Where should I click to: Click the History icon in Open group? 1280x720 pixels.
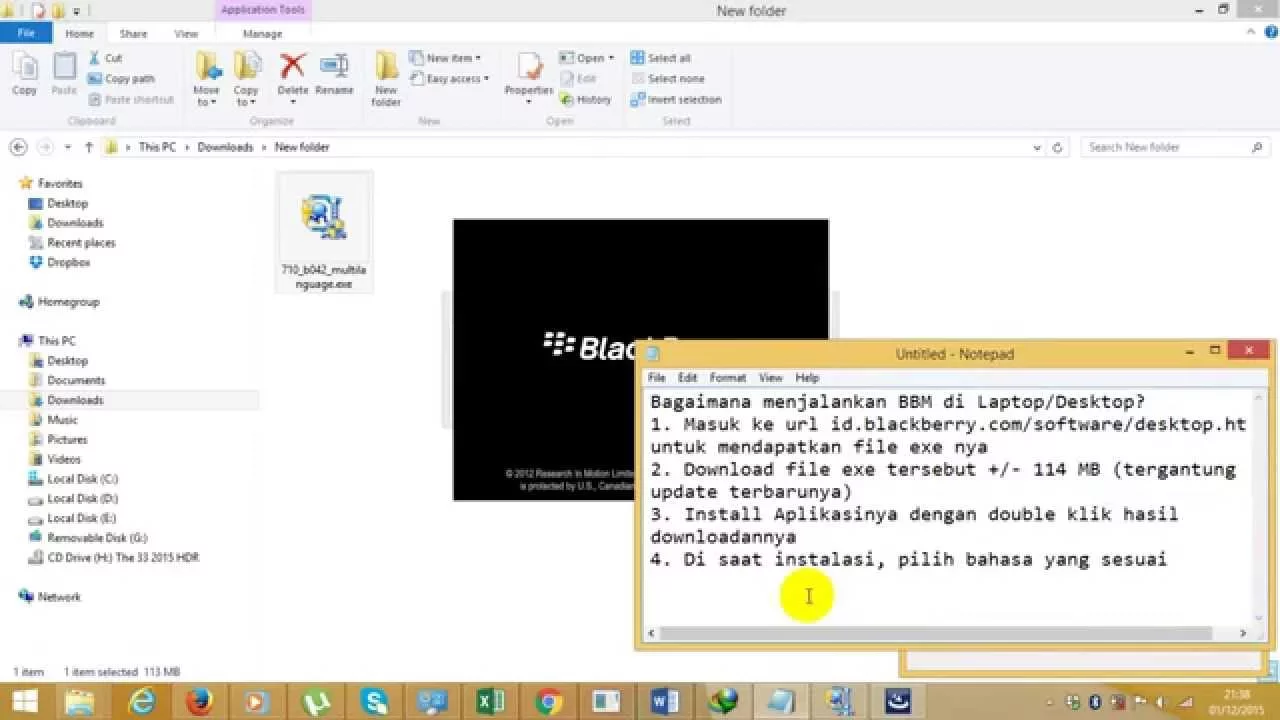click(x=566, y=99)
